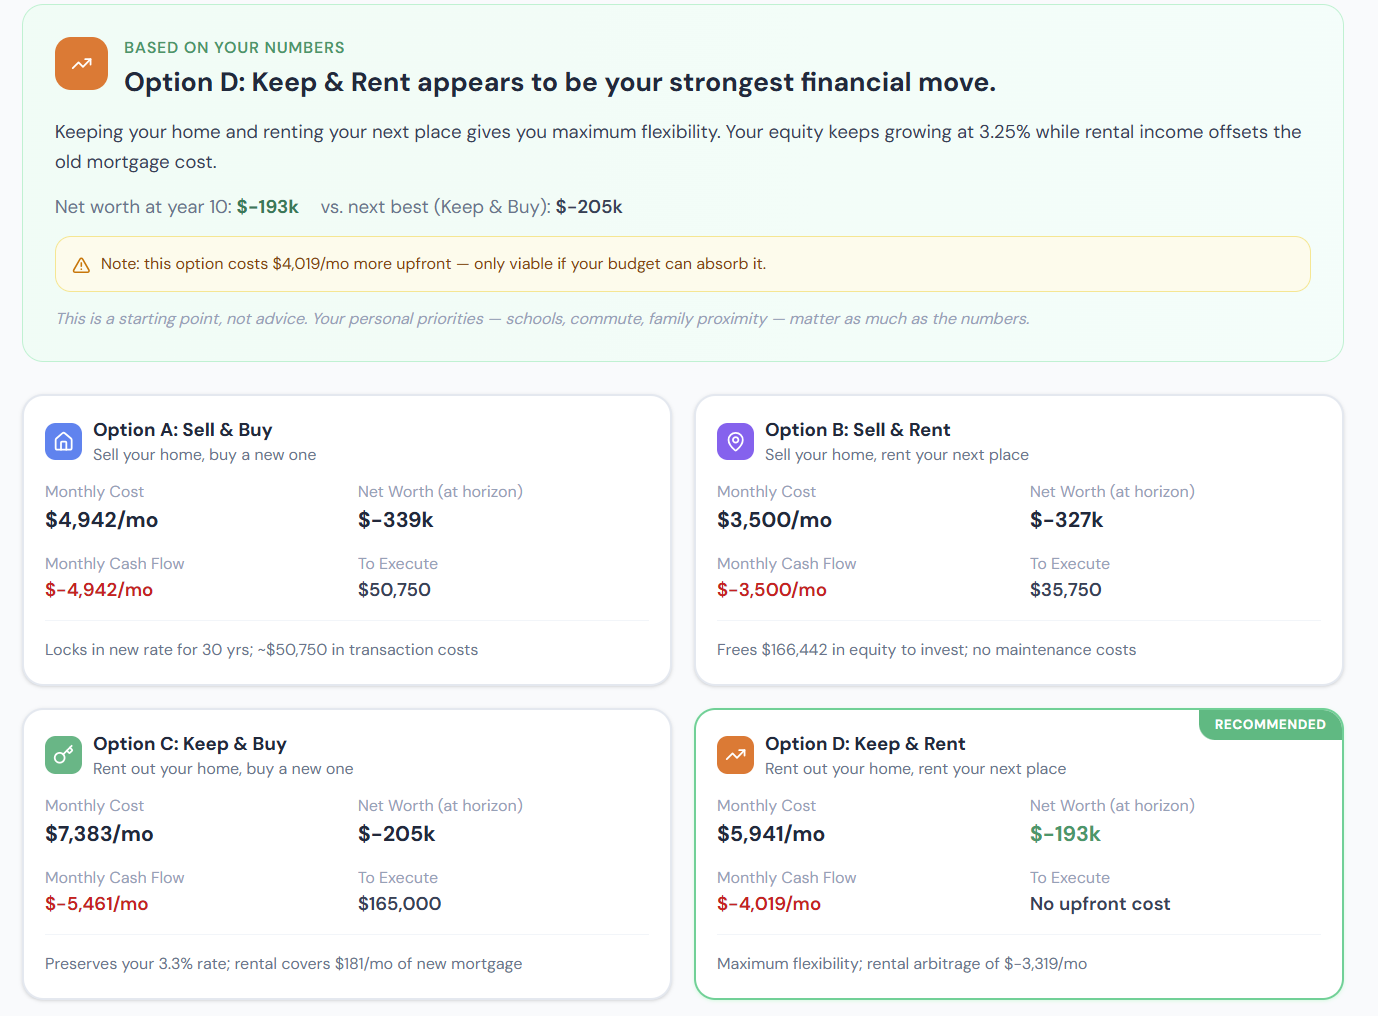Click the blue house icon for Option A

pos(63,442)
